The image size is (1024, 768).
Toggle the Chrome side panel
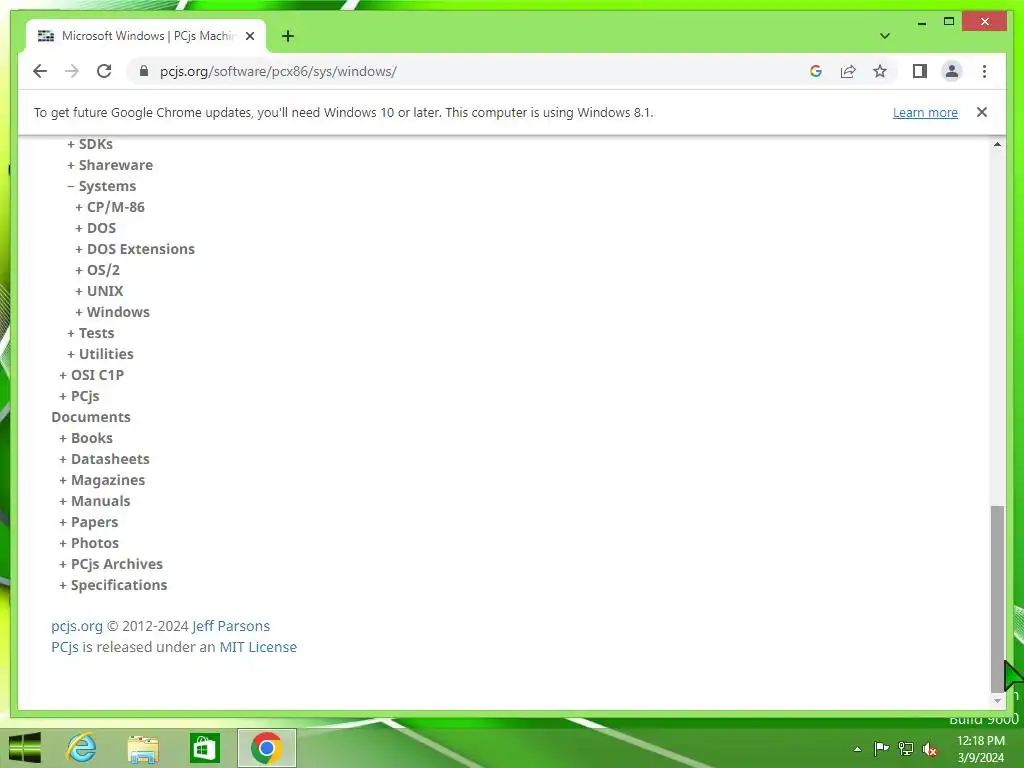click(920, 71)
